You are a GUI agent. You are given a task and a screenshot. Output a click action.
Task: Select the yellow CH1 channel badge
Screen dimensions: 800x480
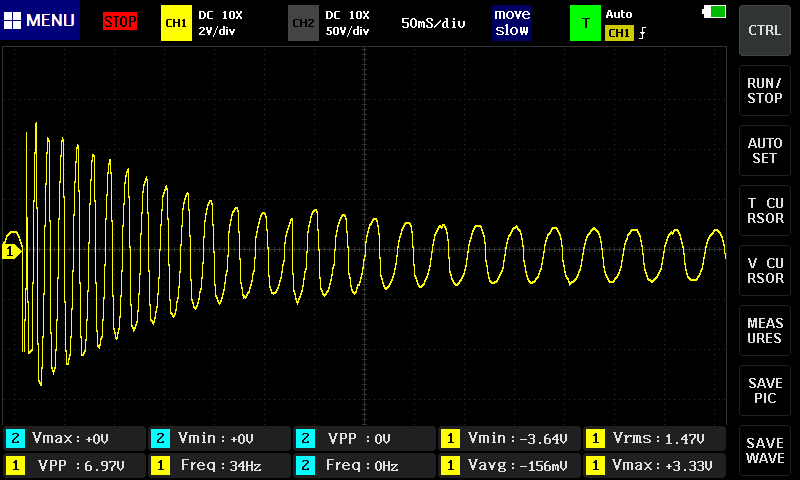pos(176,22)
